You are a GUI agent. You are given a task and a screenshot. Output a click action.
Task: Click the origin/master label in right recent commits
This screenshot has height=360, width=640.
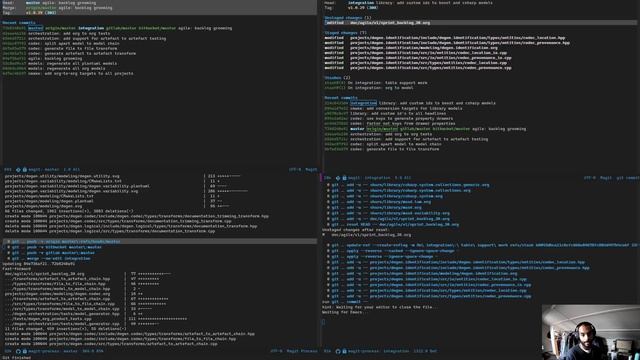click(382, 129)
